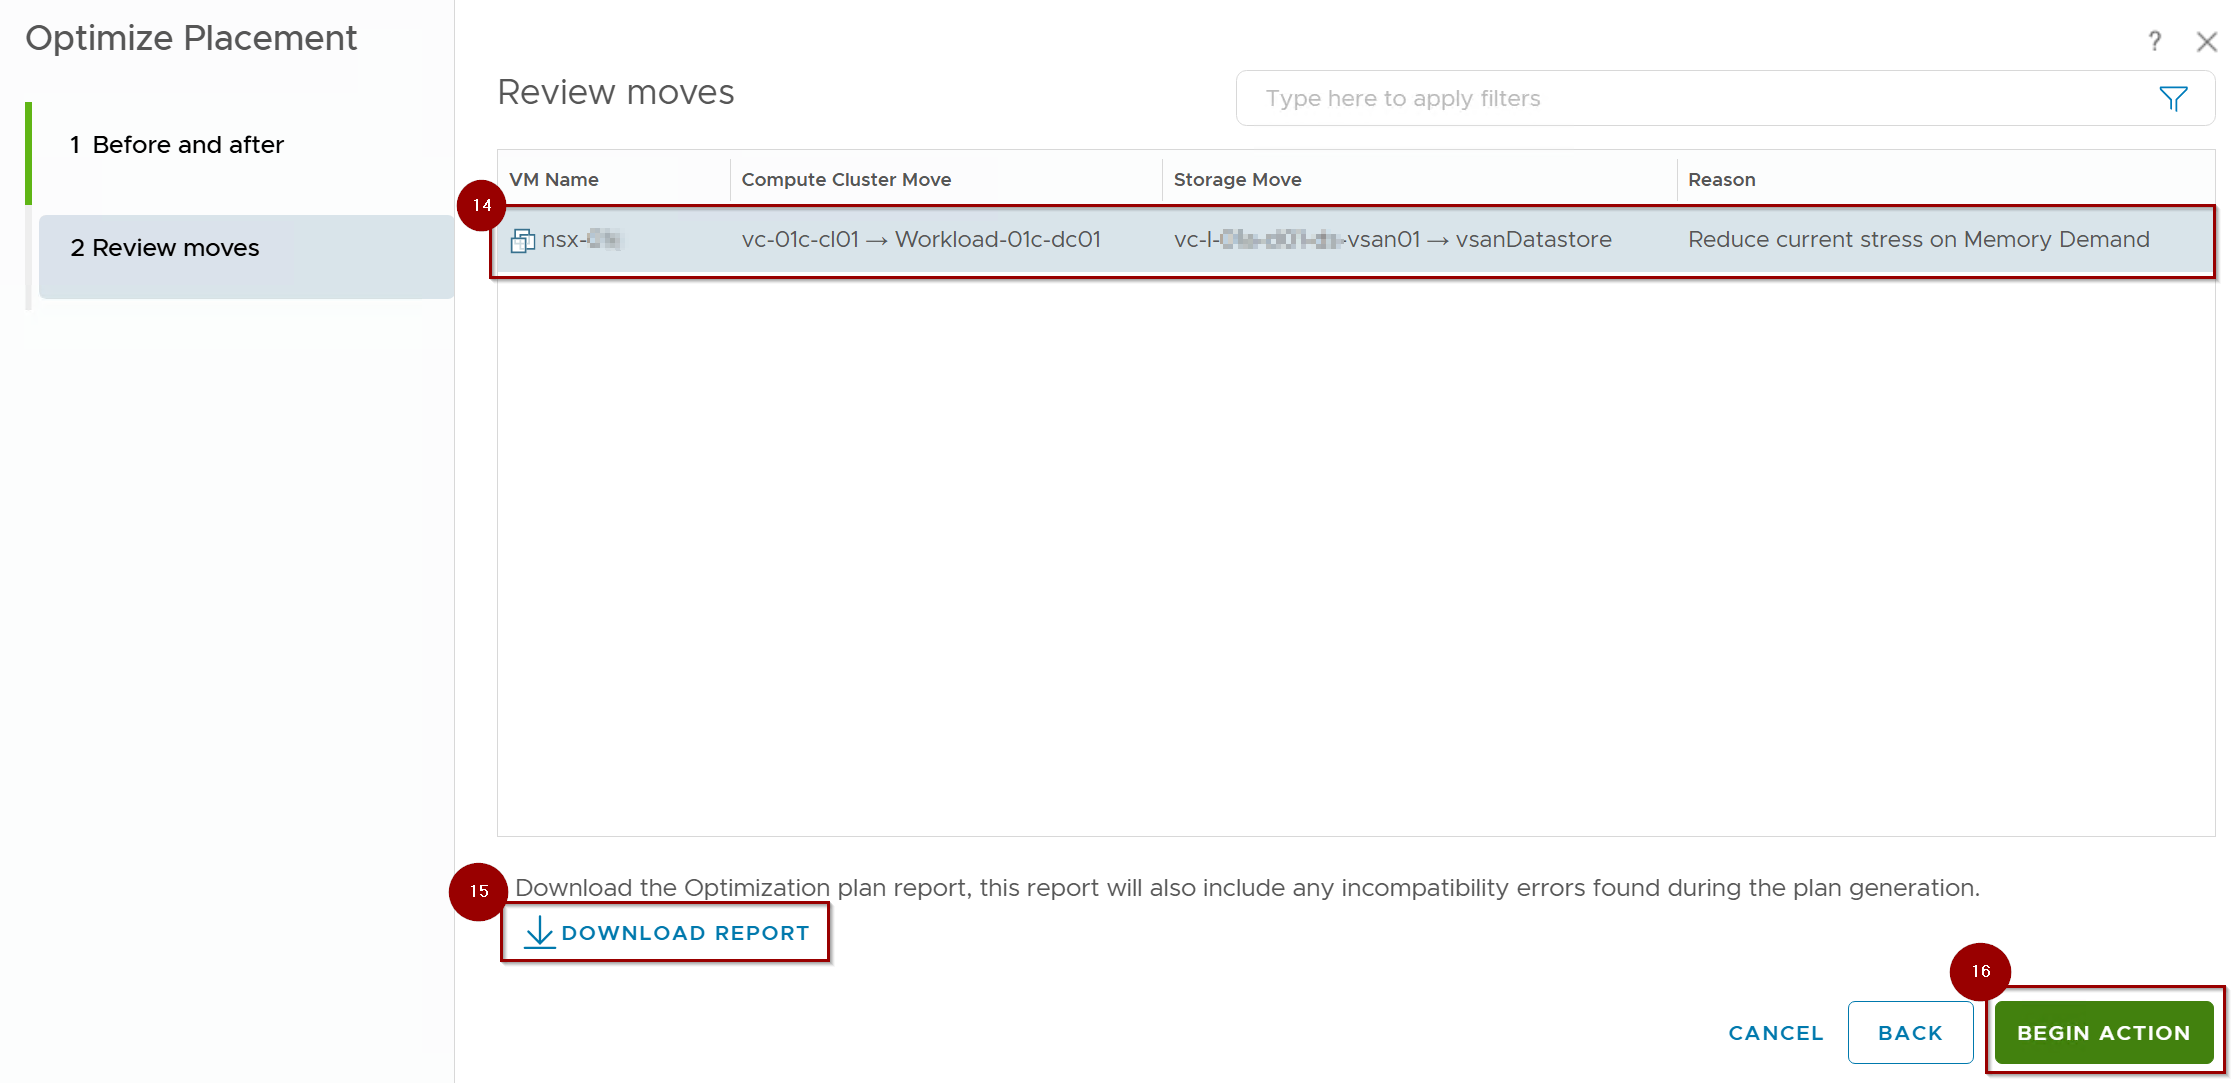Go to Before and after step
The height and width of the screenshot is (1083, 2240).
(187, 145)
